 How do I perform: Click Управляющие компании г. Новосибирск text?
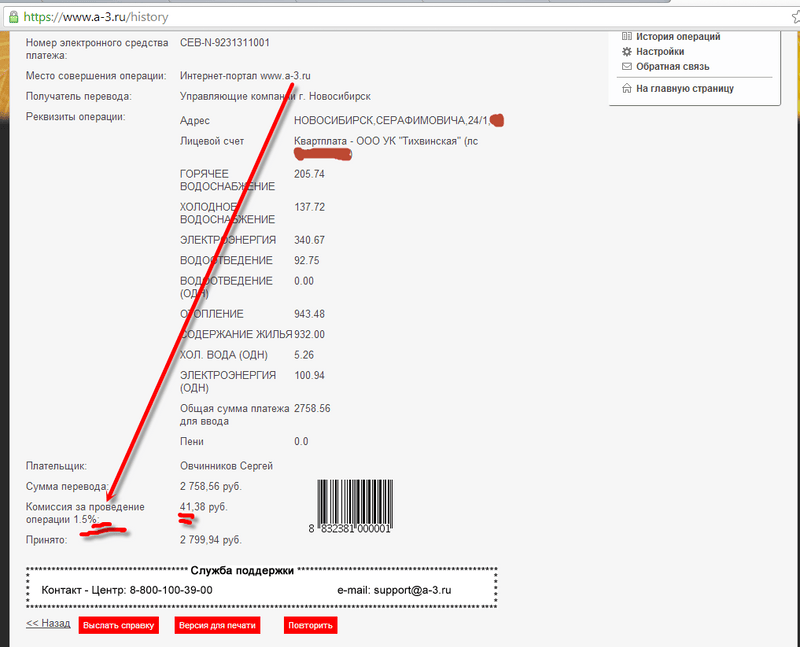(275, 96)
